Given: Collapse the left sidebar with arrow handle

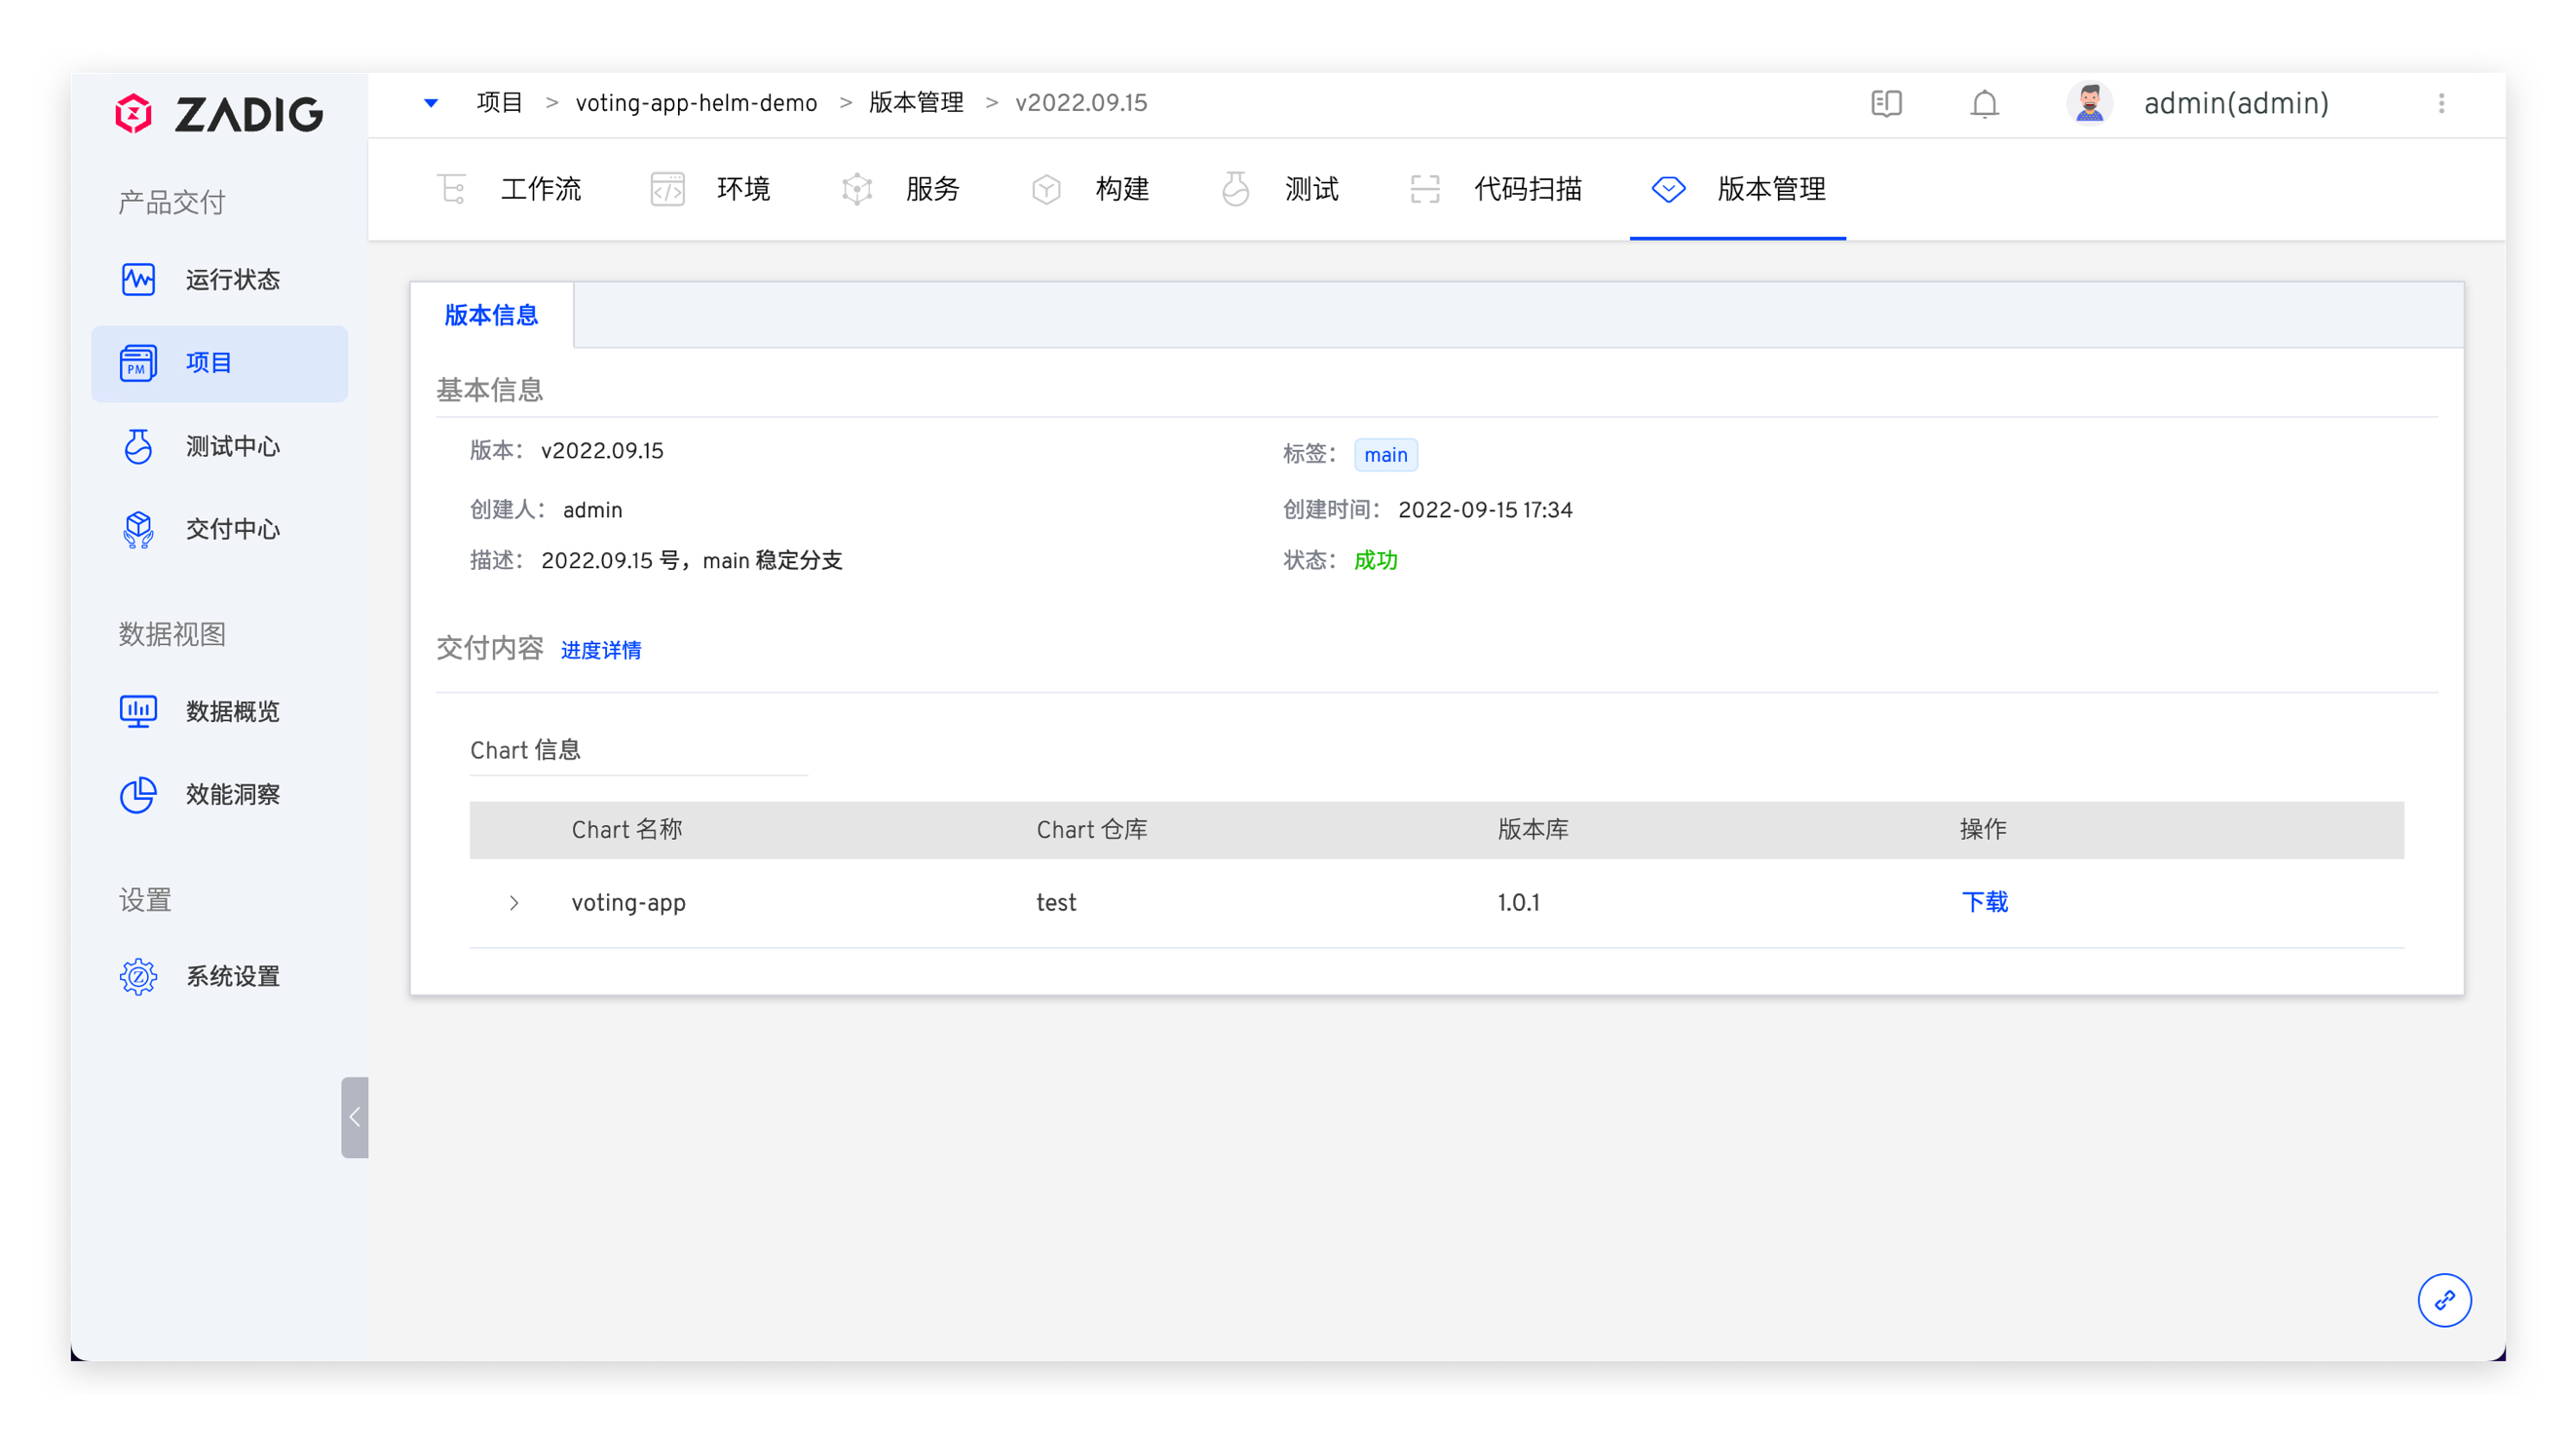Looking at the screenshot, I should tap(354, 1117).
